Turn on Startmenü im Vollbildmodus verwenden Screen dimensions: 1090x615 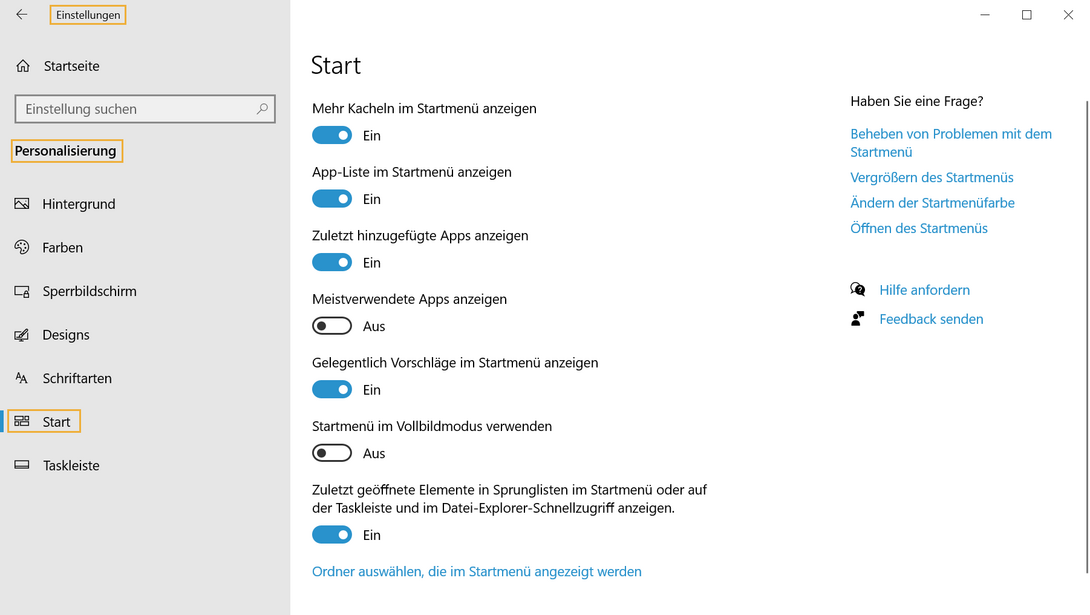pos(331,452)
